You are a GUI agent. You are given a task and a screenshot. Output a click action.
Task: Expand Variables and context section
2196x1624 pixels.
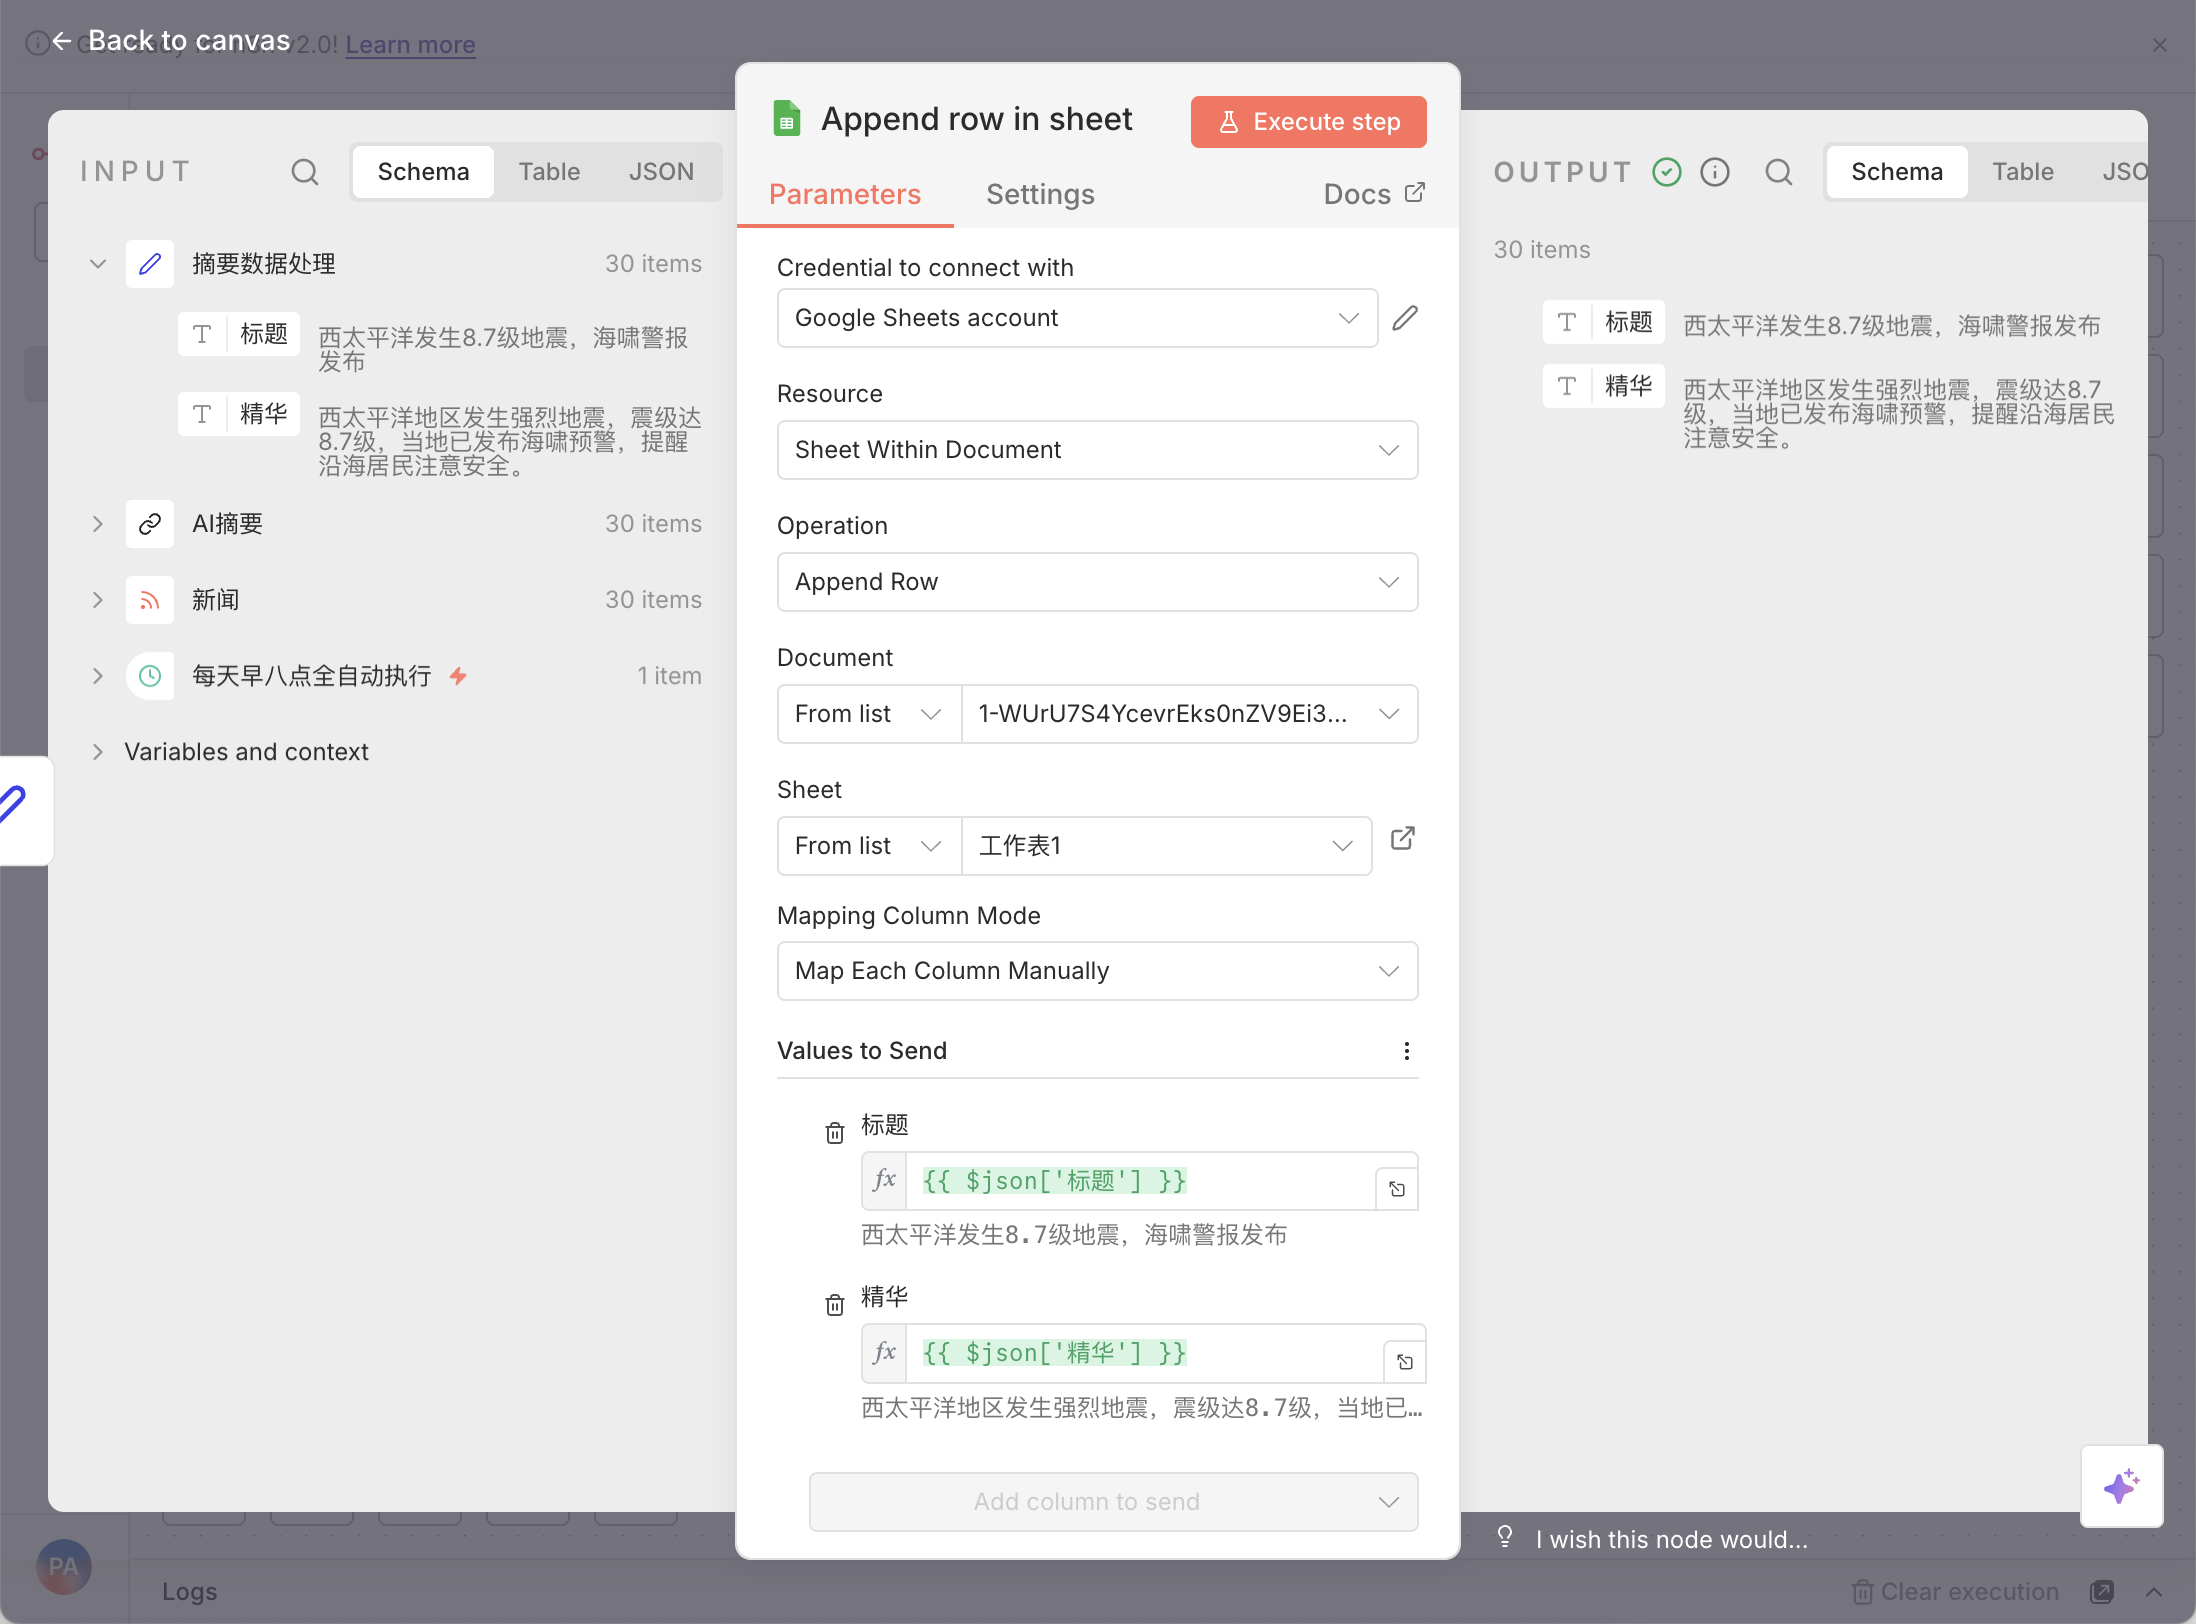pyautogui.click(x=98, y=752)
